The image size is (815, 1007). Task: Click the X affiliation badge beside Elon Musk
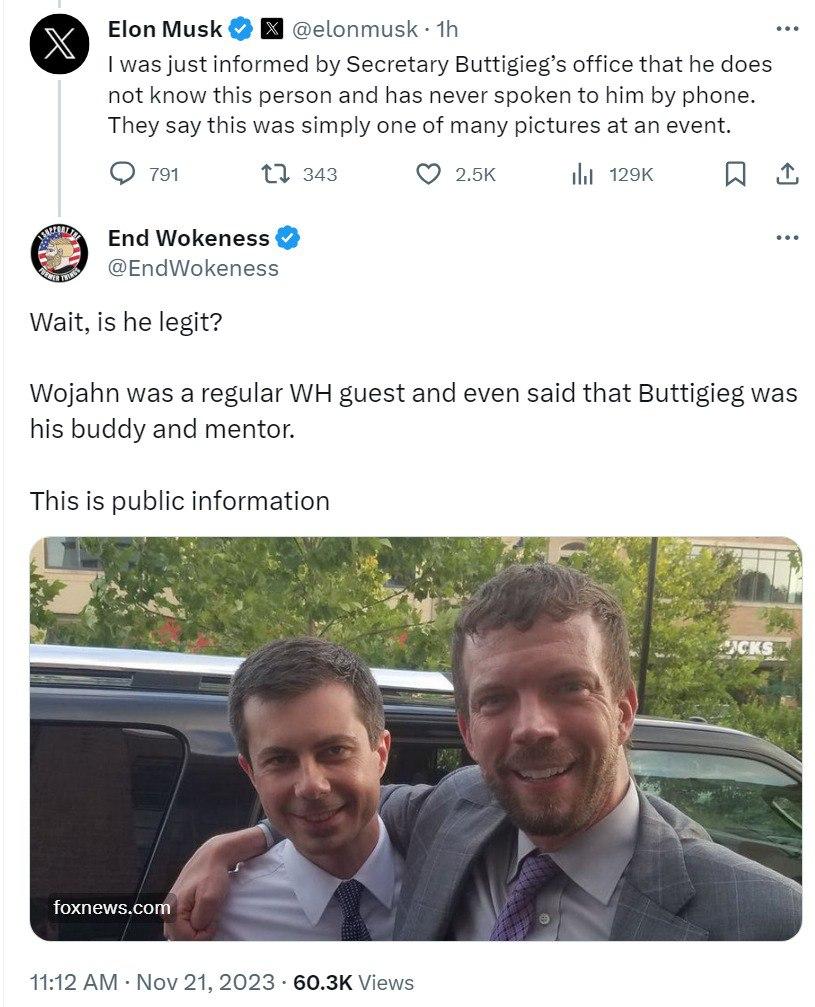click(x=272, y=29)
